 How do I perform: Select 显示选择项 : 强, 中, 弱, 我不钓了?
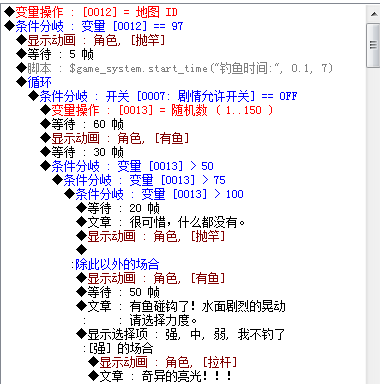[x=181, y=334]
